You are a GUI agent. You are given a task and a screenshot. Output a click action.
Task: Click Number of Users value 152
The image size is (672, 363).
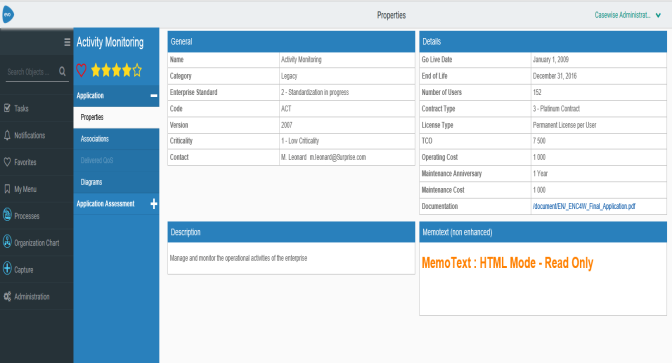click(x=537, y=92)
